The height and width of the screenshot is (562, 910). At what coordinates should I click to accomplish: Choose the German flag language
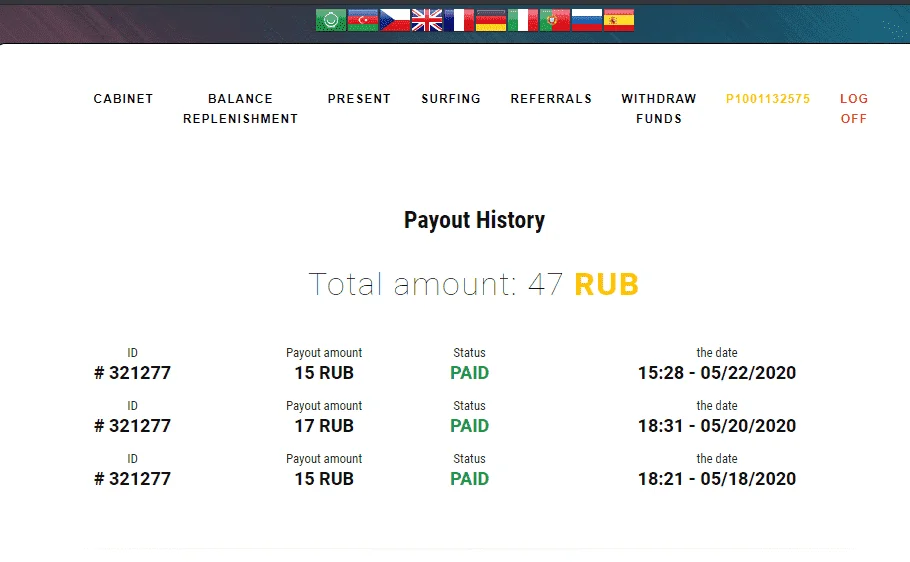click(491, 20)
